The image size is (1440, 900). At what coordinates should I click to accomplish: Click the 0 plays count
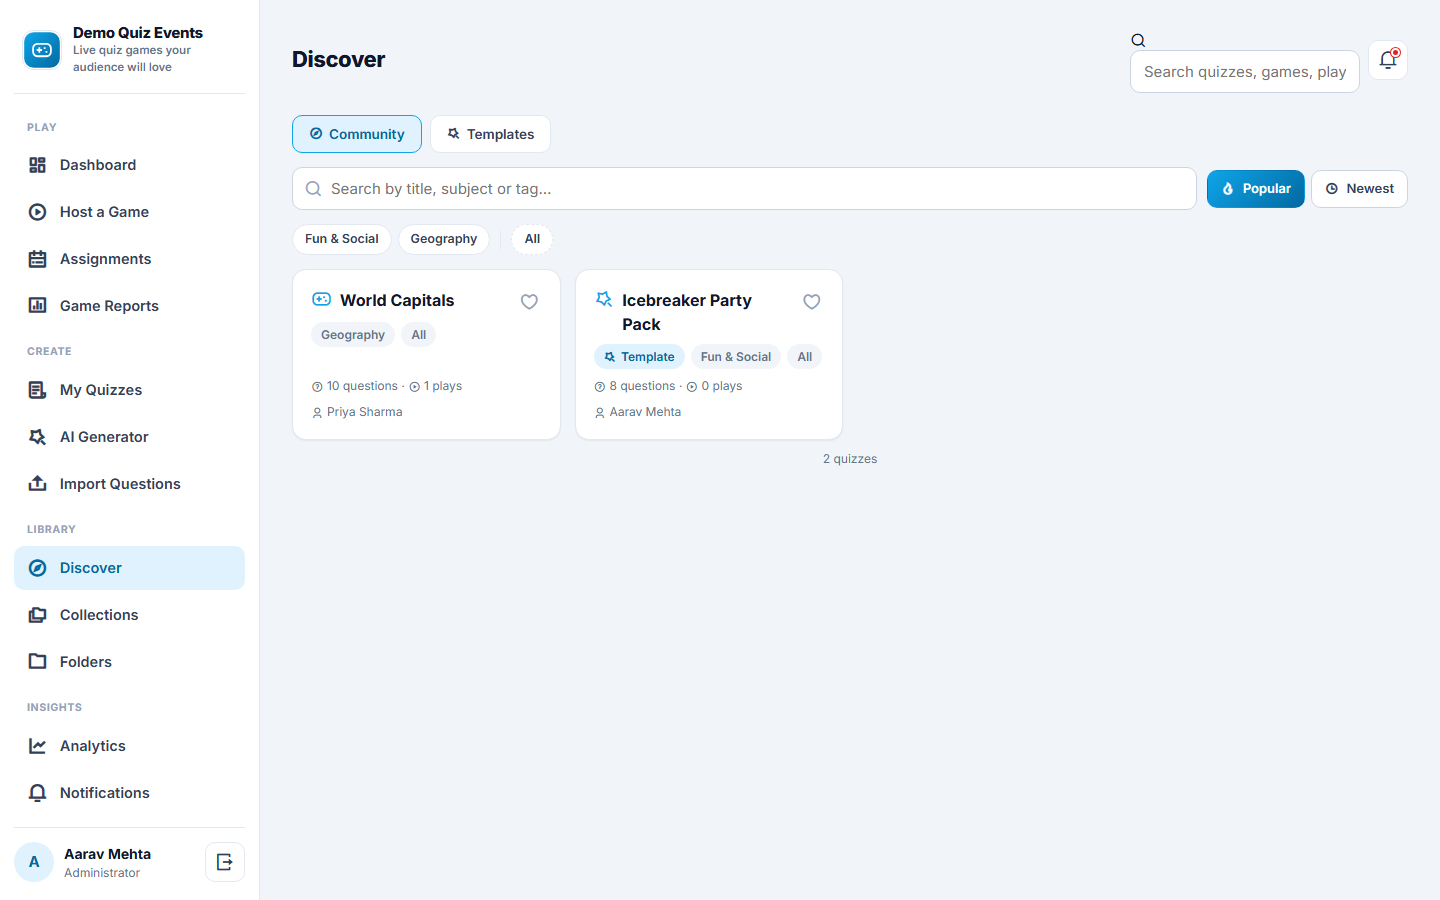pos(721,386)
